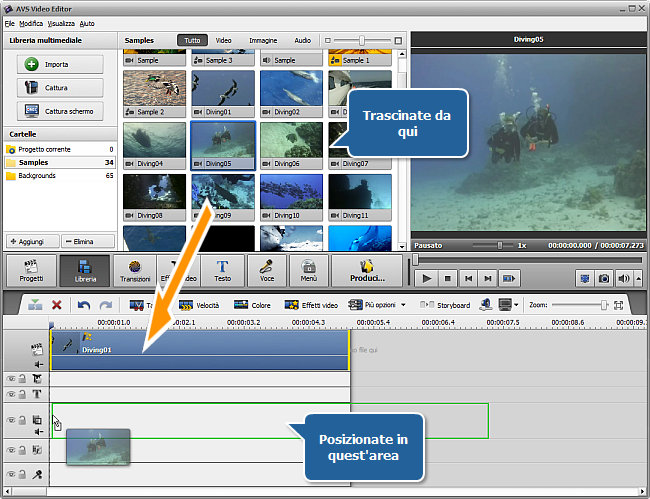Adjust thumbnail size slider in library
Screen dimensions: 650x499
(x=362, y=40)
